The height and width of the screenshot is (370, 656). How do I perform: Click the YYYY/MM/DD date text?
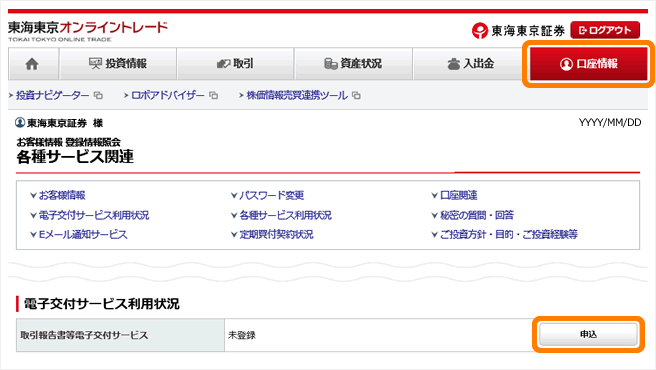[610, 122]
